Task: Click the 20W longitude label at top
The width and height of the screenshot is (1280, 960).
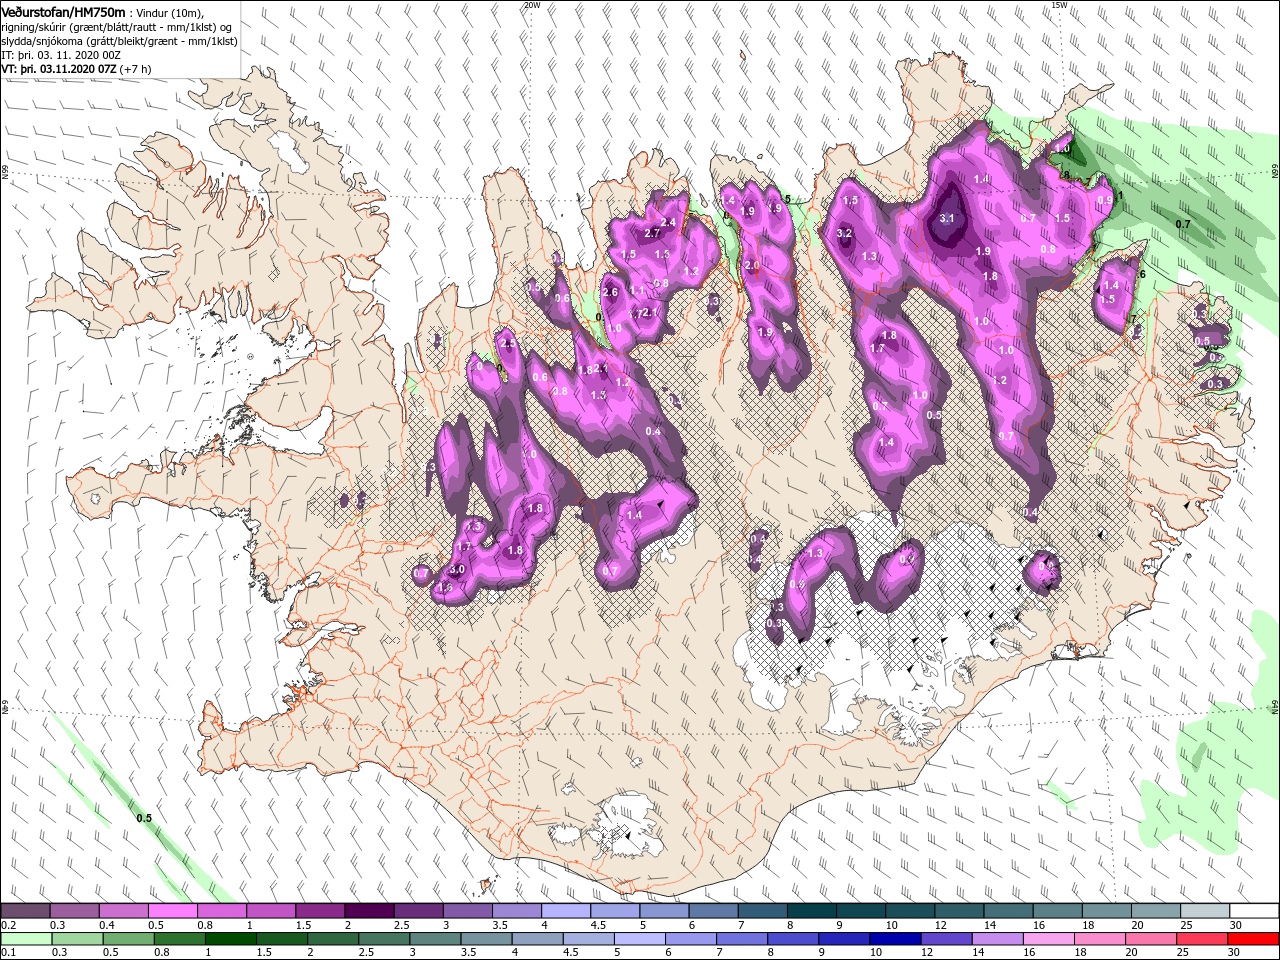Action: 532,5
